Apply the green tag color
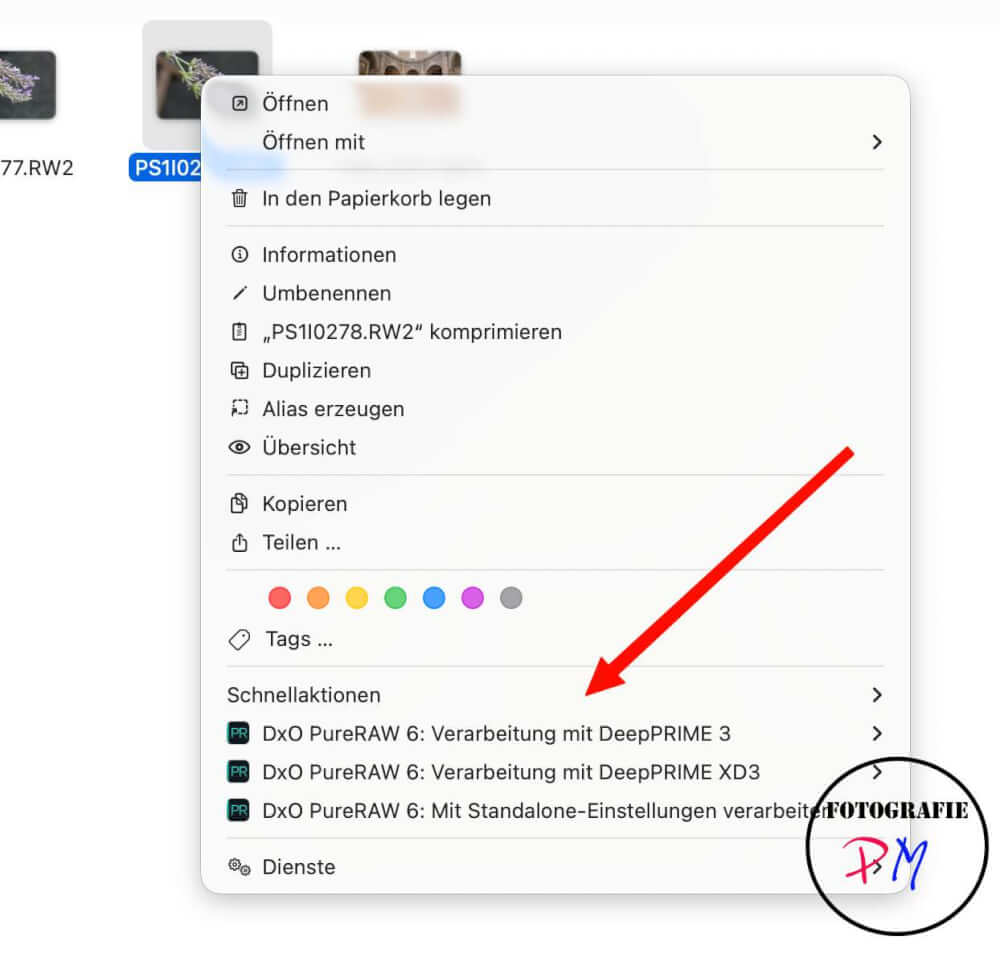This screenshot has width=1000, height=953. (x=395, y=598)
